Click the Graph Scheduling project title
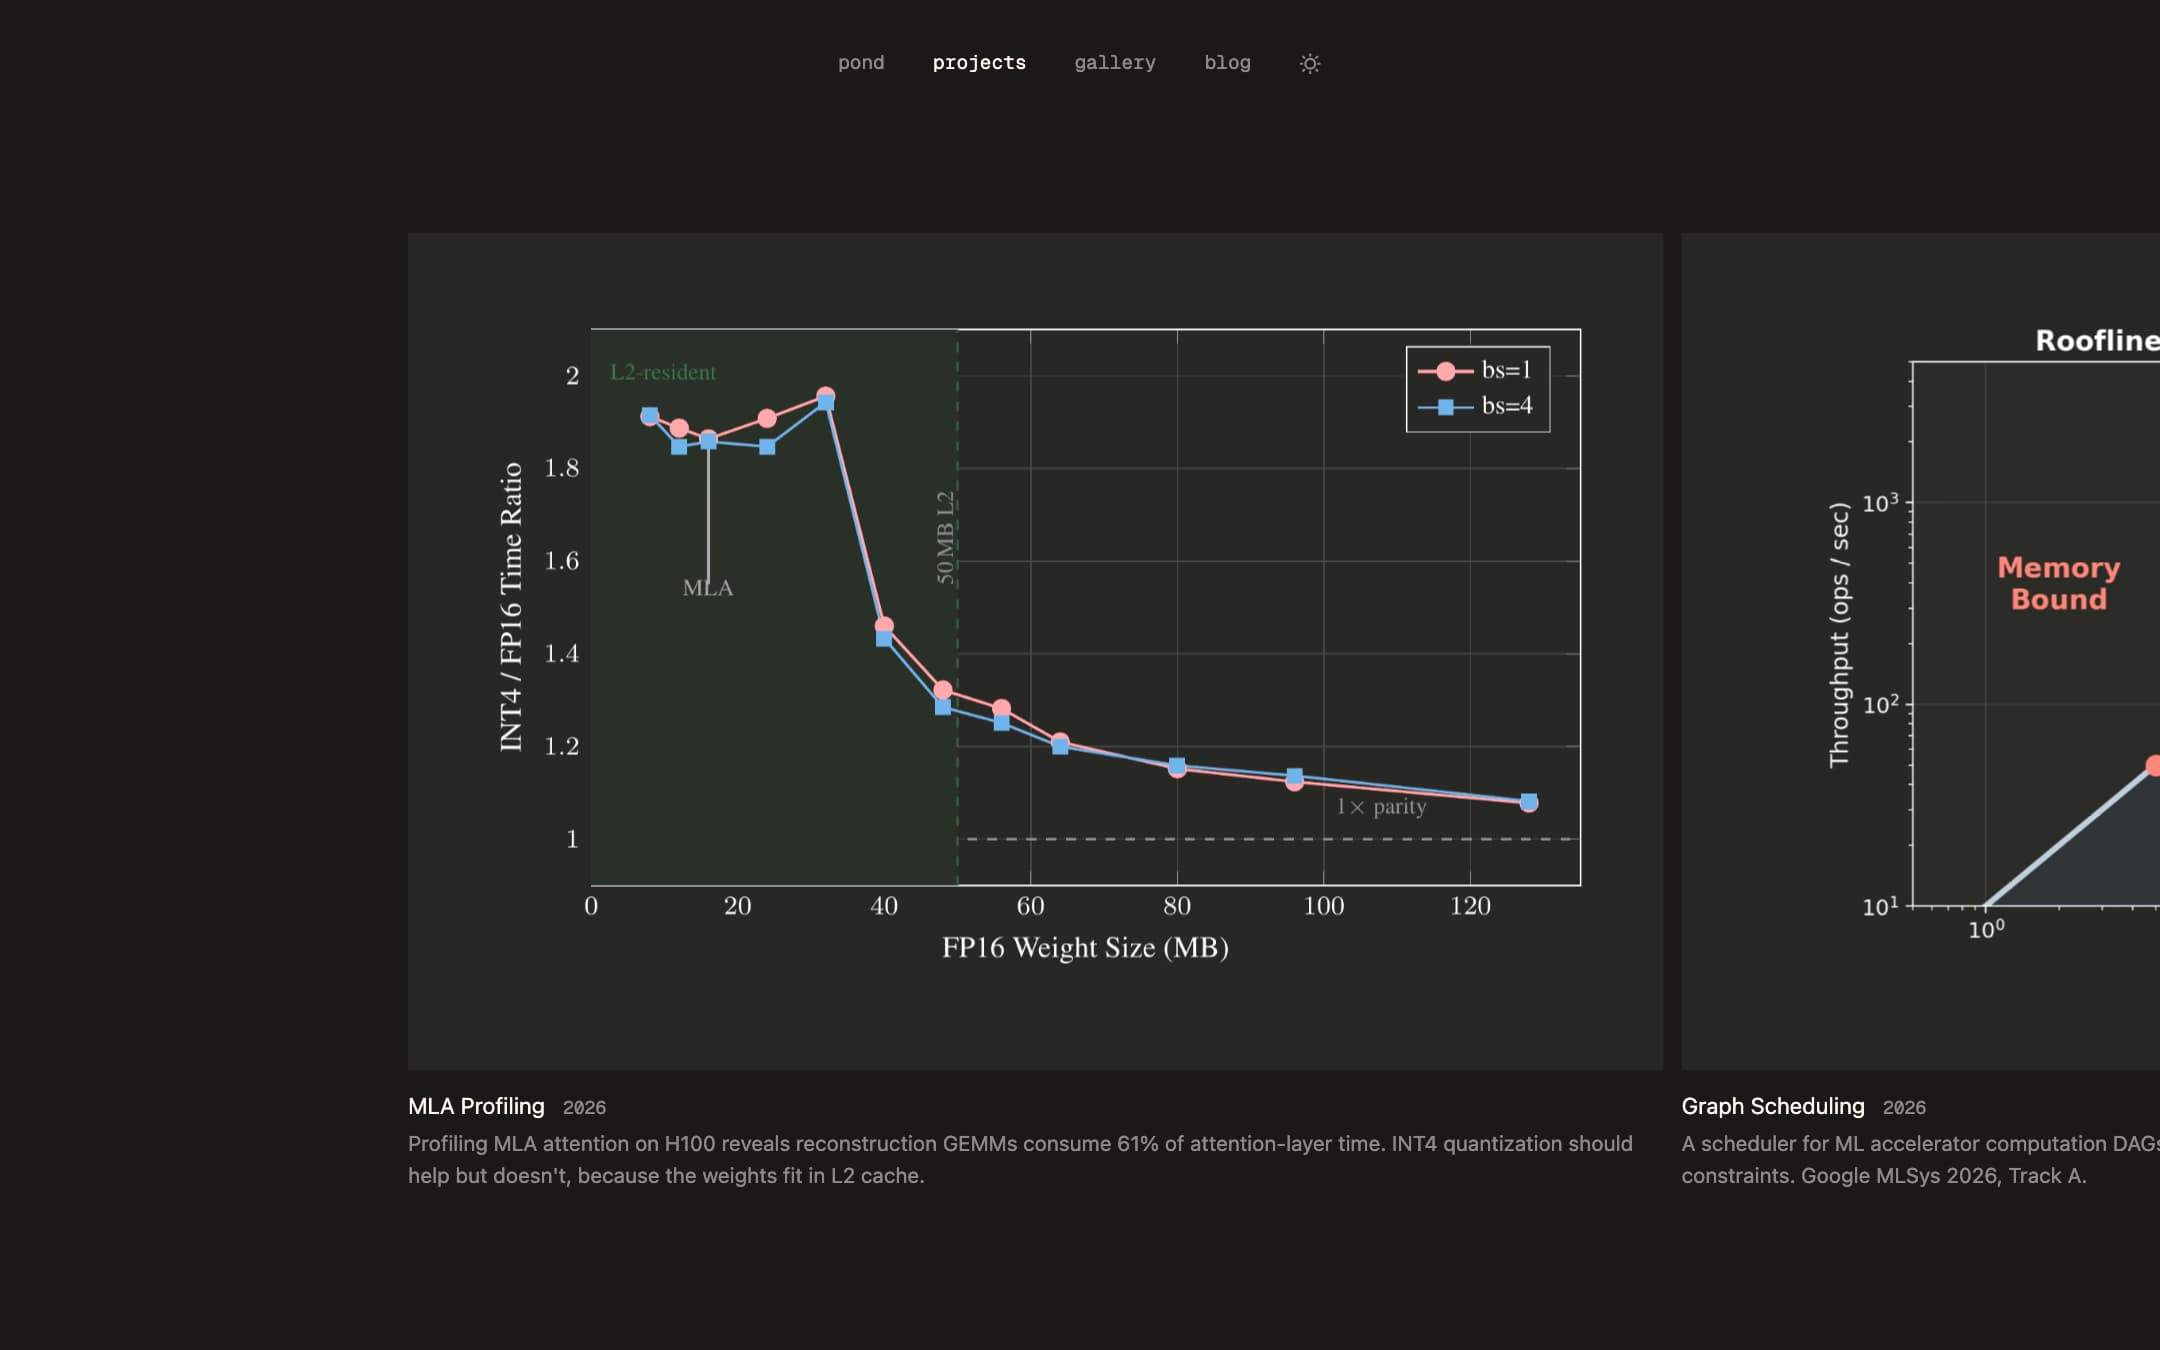 coord(1773,1106)
